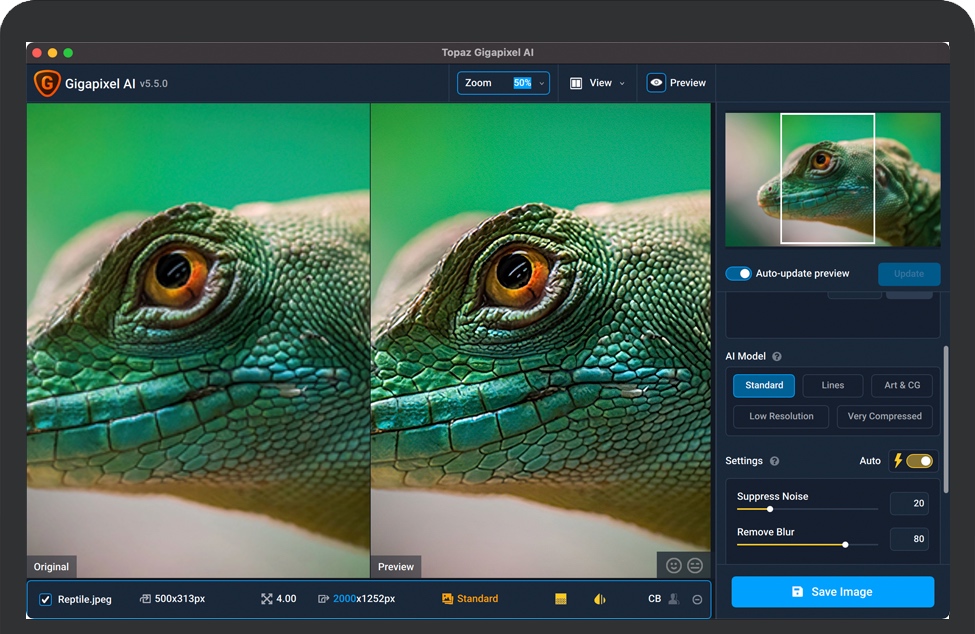Toggle Auto-update preview switch
The image size is (975, 634).
click(739, 274)
